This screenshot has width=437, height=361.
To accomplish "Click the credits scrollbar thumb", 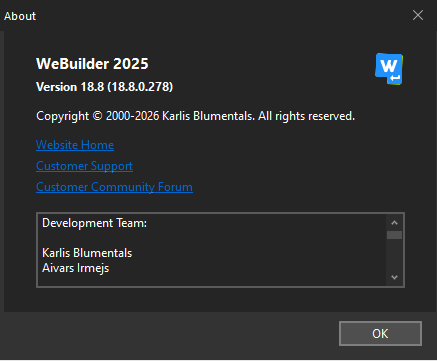I will pyautogui.click(x=394, y=235).
